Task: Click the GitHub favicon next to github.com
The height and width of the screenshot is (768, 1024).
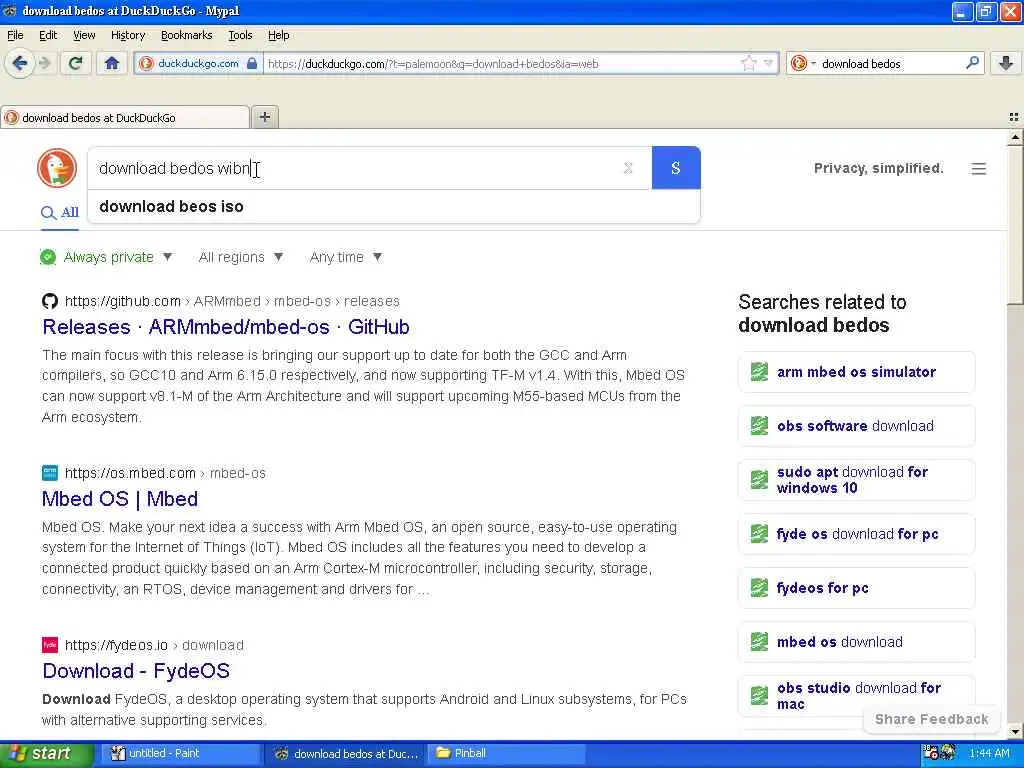Action: pyautogui.click(x=50, y=301)
